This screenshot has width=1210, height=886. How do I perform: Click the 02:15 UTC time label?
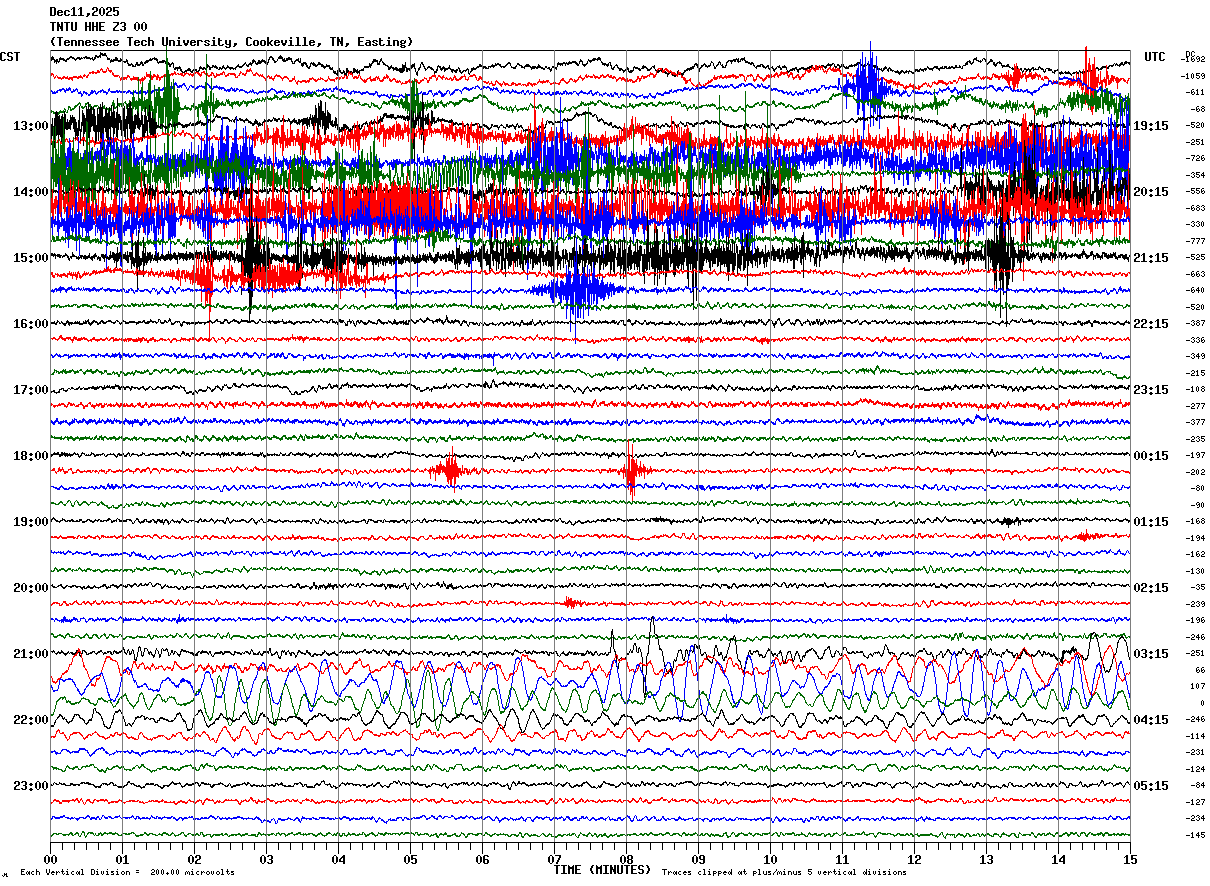click(x=1151, y=588)
